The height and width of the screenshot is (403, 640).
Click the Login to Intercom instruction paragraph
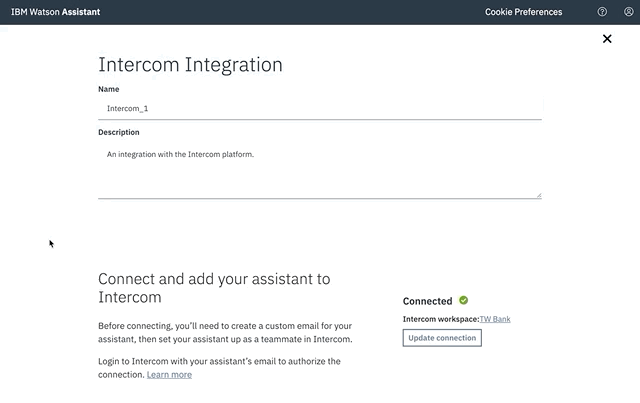[x=219, y=368]
